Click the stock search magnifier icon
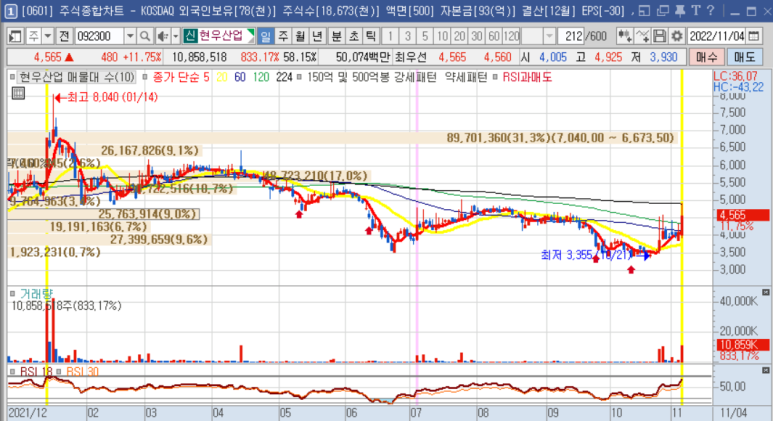The image size is (773, 421). 145,35
